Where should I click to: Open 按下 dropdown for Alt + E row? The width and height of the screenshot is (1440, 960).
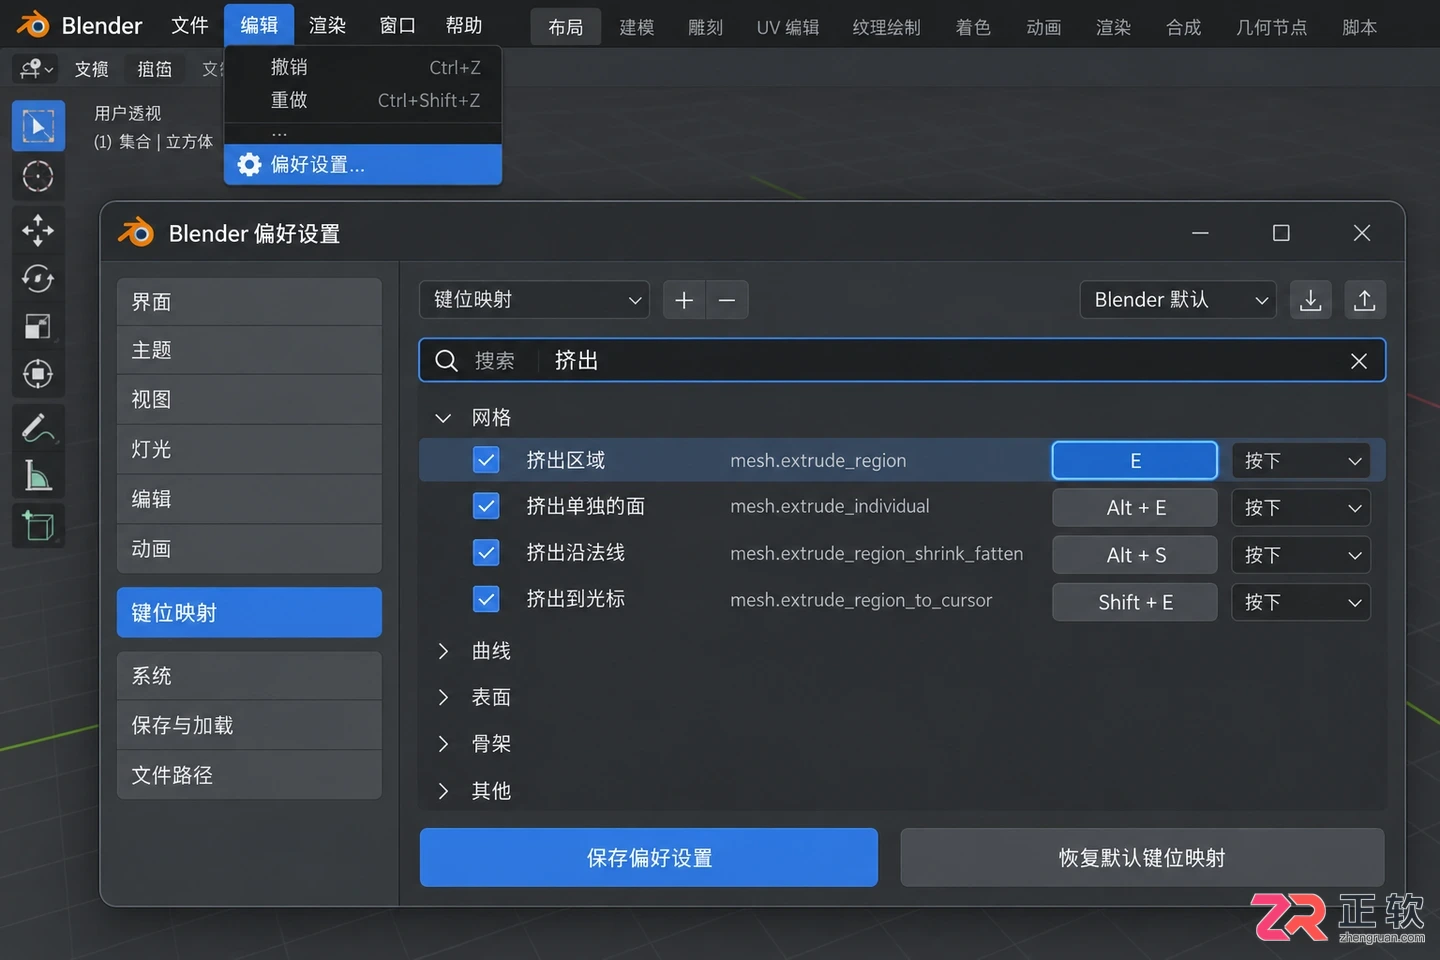pyautogui.click(x=1301, y=508)
